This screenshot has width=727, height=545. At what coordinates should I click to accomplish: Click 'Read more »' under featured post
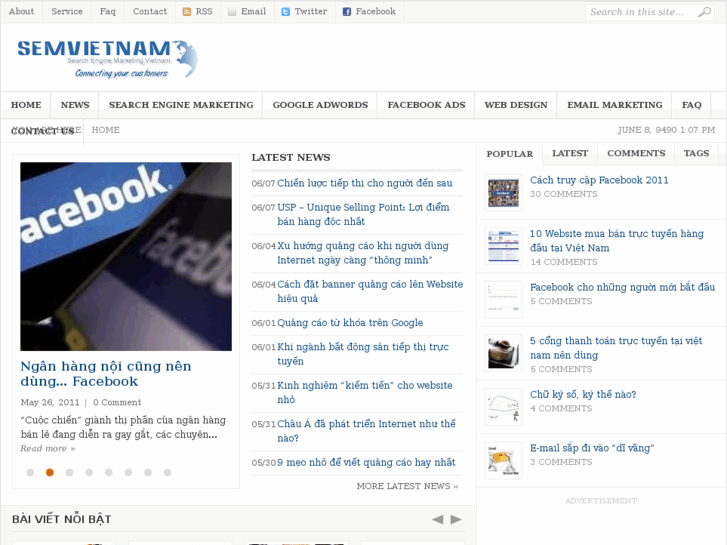tap(48, 449)
